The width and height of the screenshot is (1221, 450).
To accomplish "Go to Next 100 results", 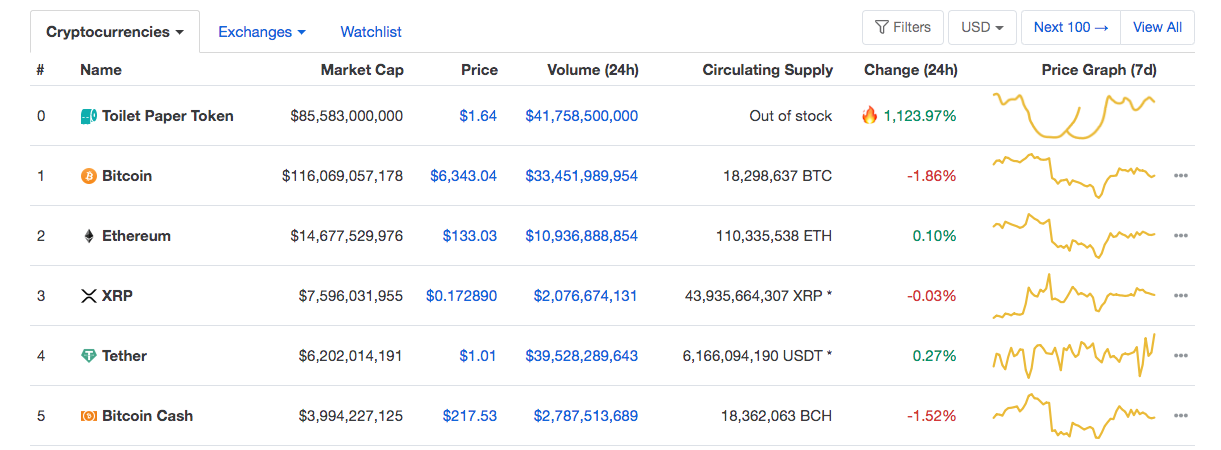I will [1071, 27].
